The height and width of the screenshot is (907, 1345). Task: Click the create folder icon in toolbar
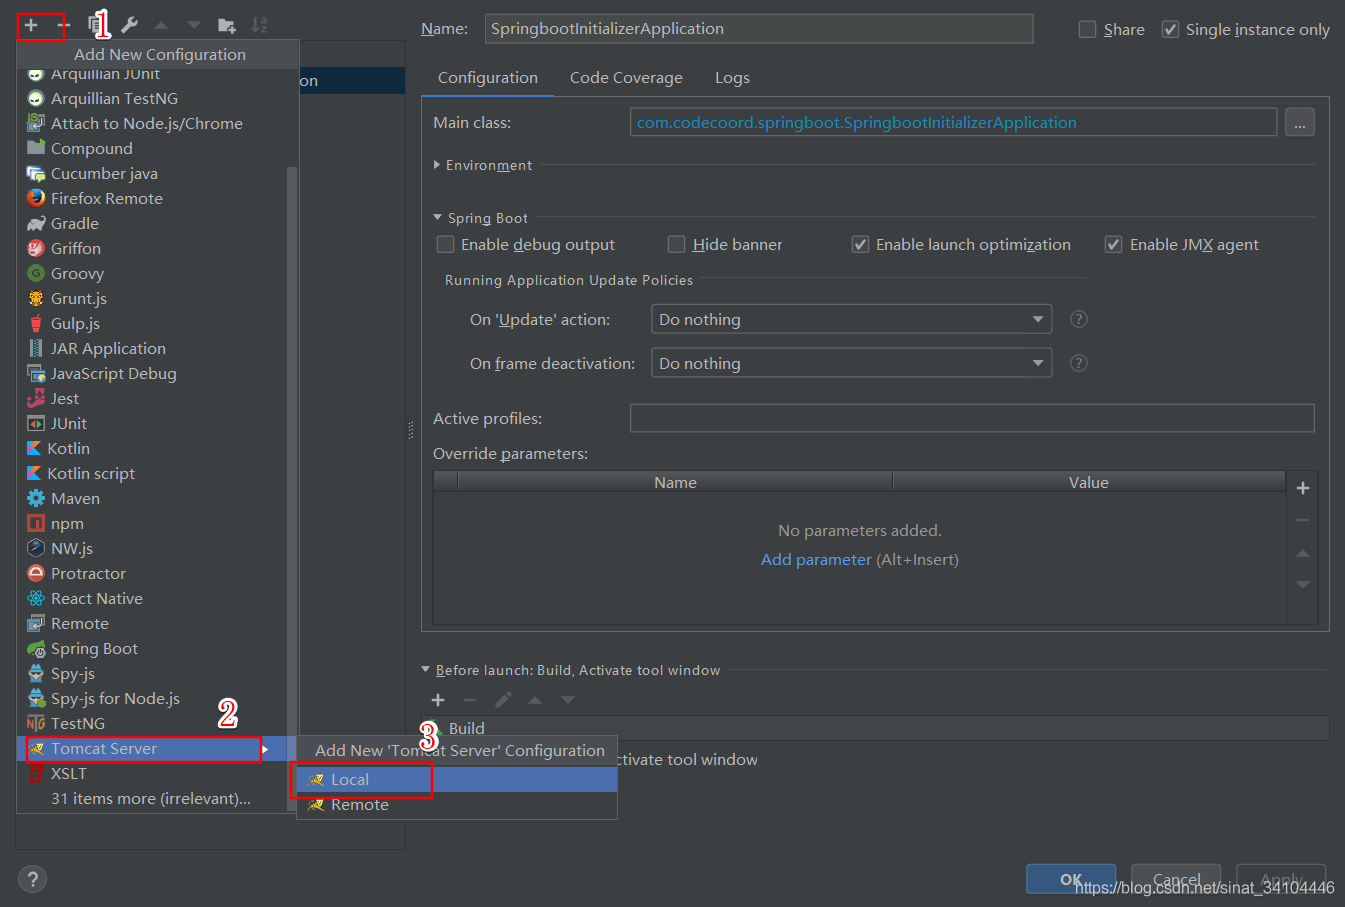click(227, 25)
